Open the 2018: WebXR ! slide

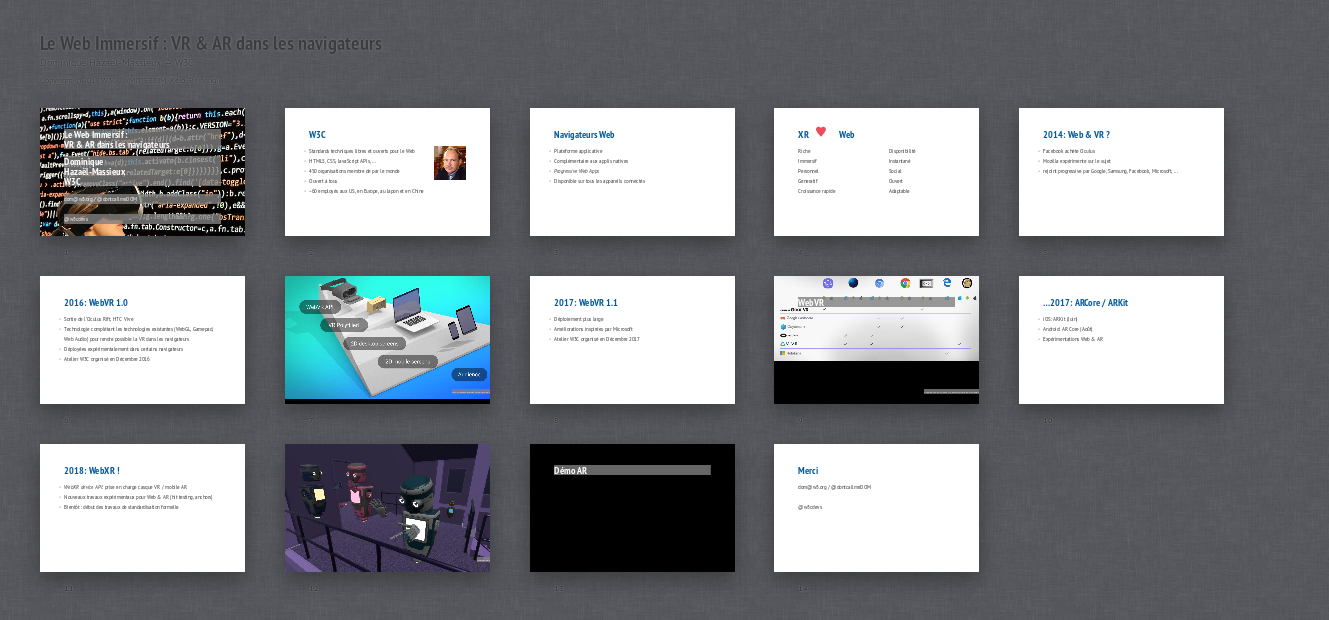click(142, 508)
